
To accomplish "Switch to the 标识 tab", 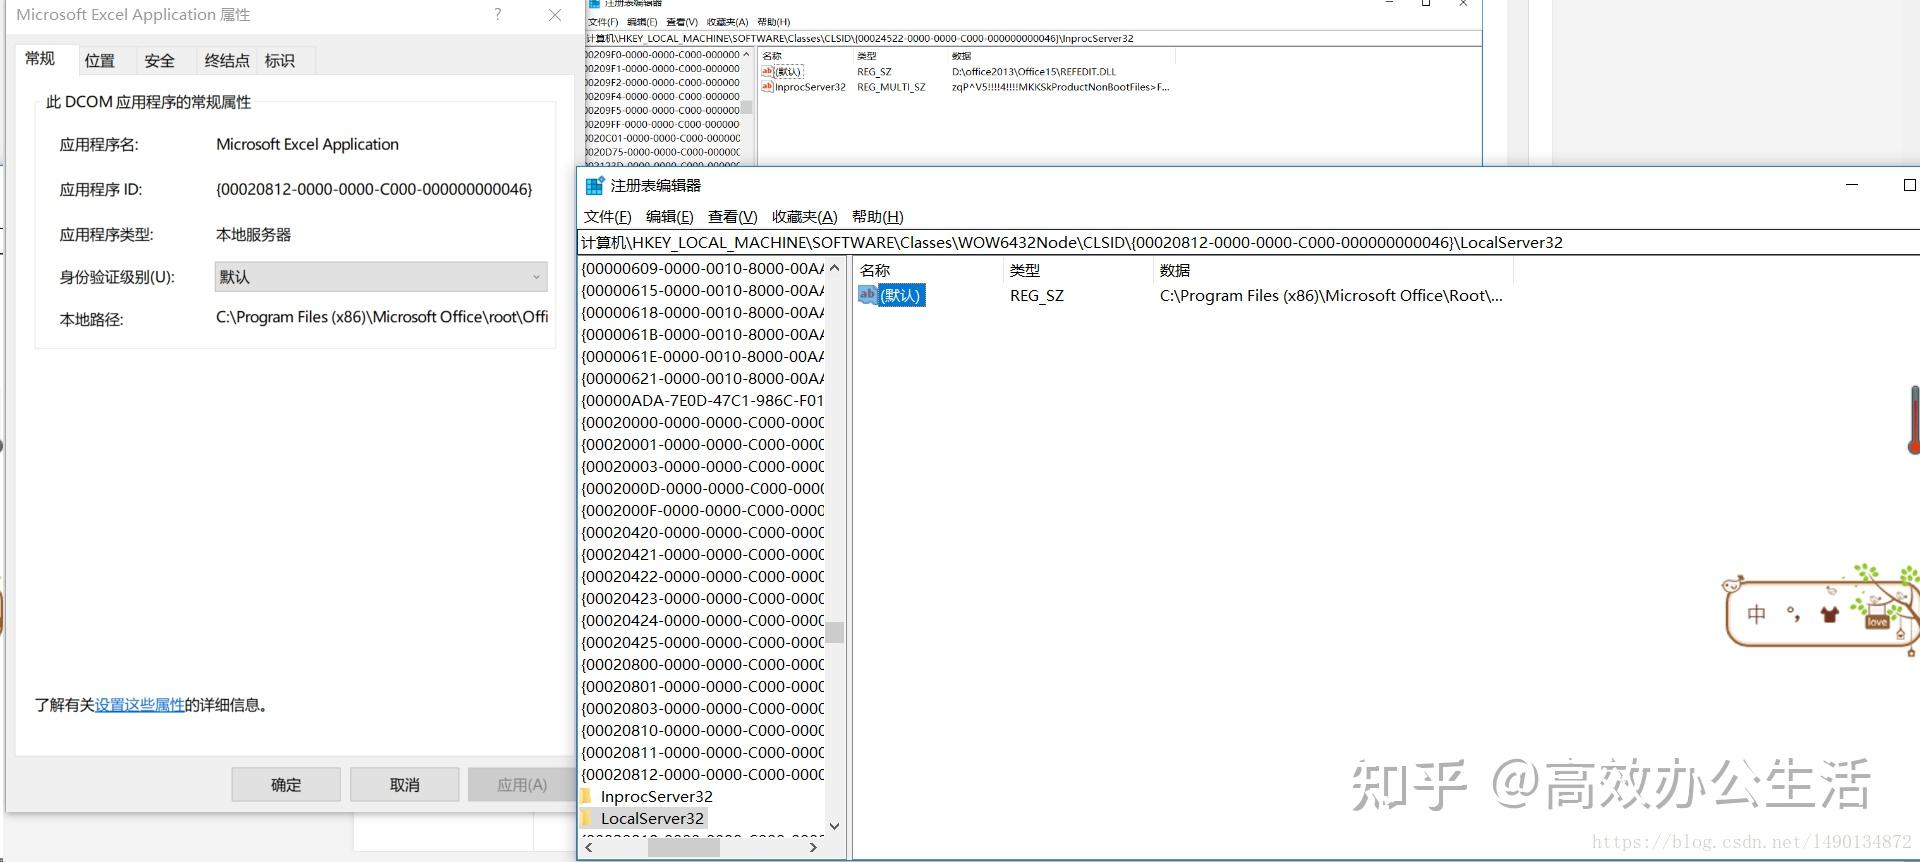I will pyautogui.click(x=280, y=61).
